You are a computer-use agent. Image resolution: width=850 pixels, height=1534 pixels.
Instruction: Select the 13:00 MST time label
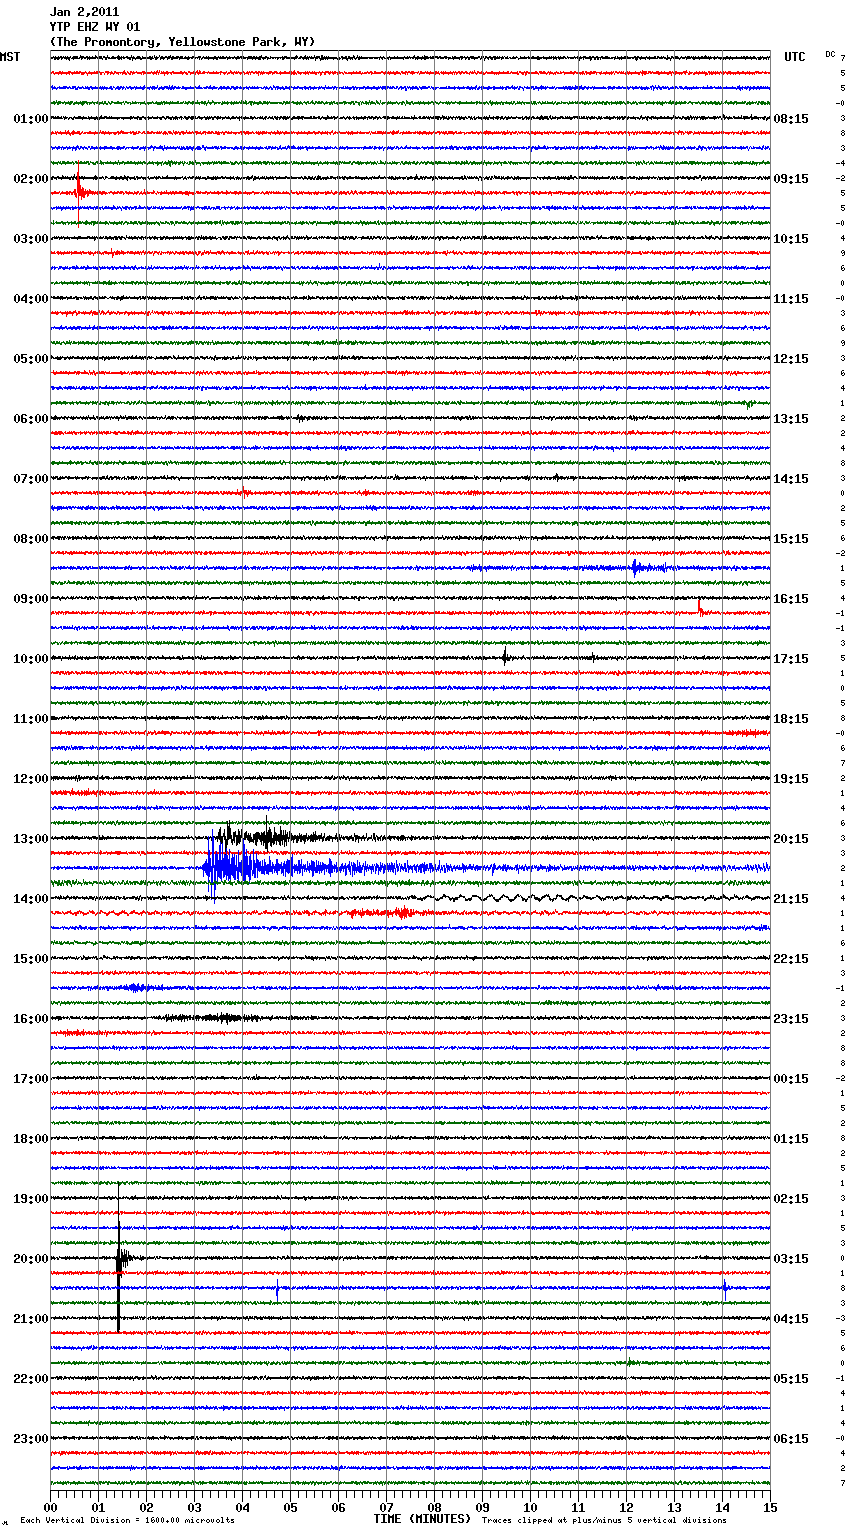click(31, 839)
